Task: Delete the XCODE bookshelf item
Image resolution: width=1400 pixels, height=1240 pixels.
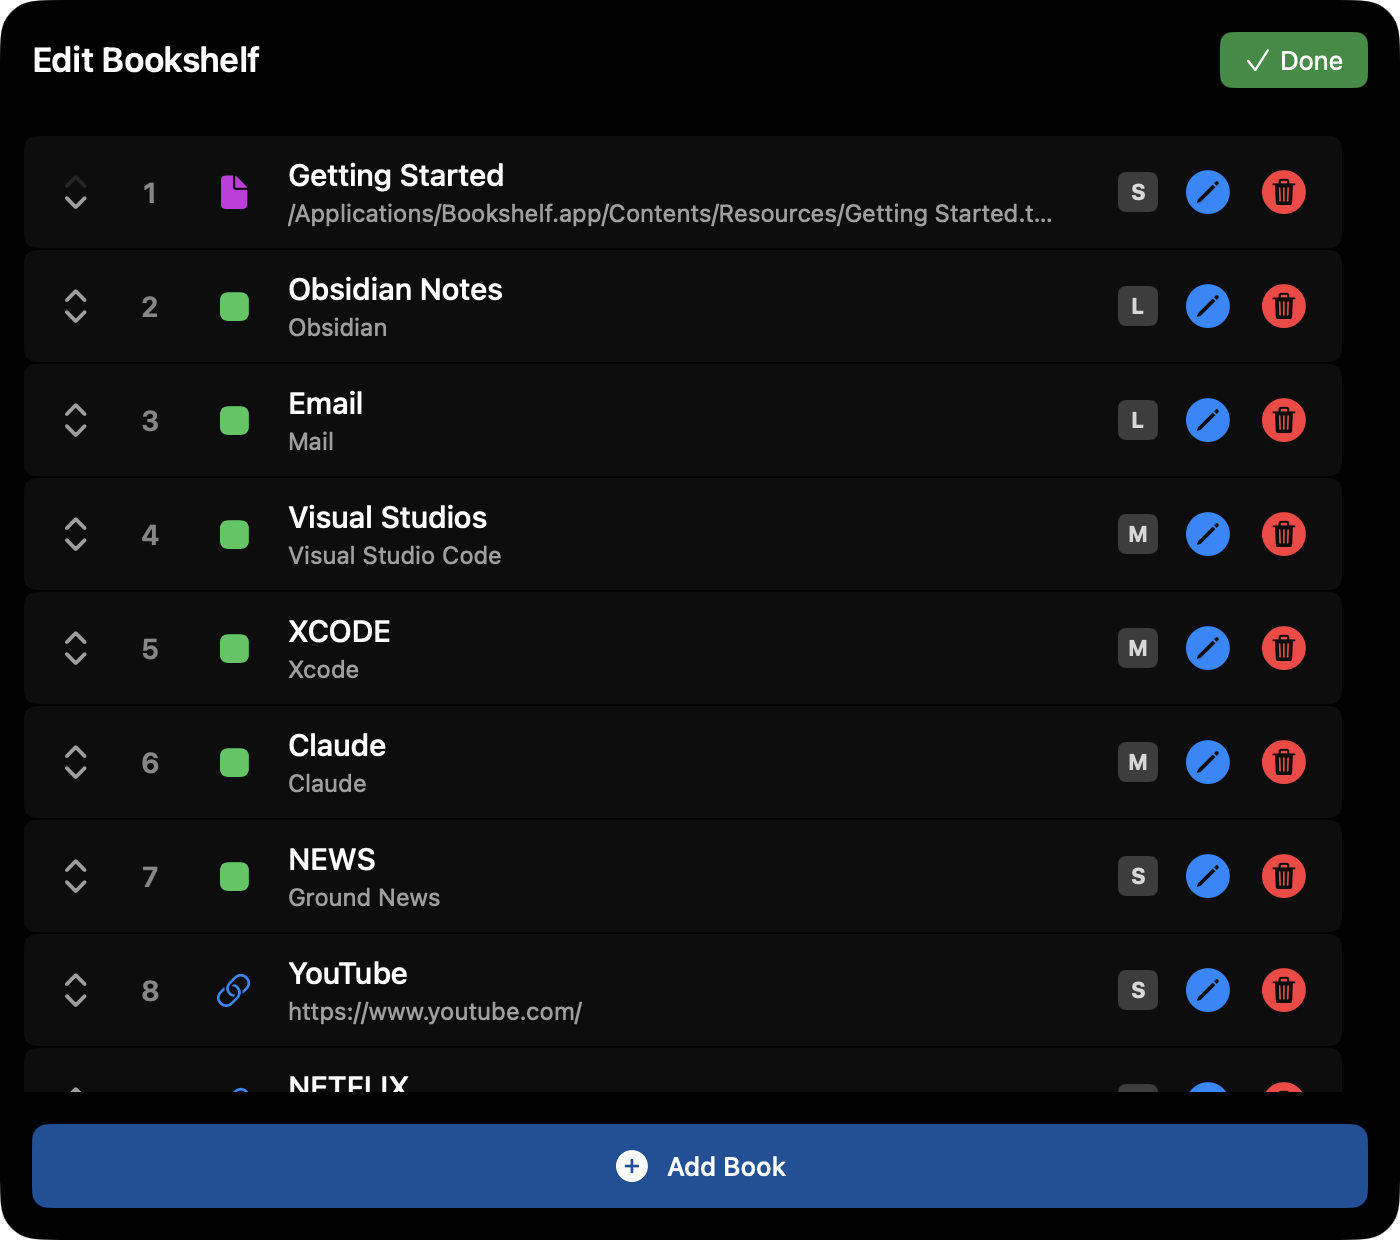Action: pyautogui.click(x=1284, y=648)
